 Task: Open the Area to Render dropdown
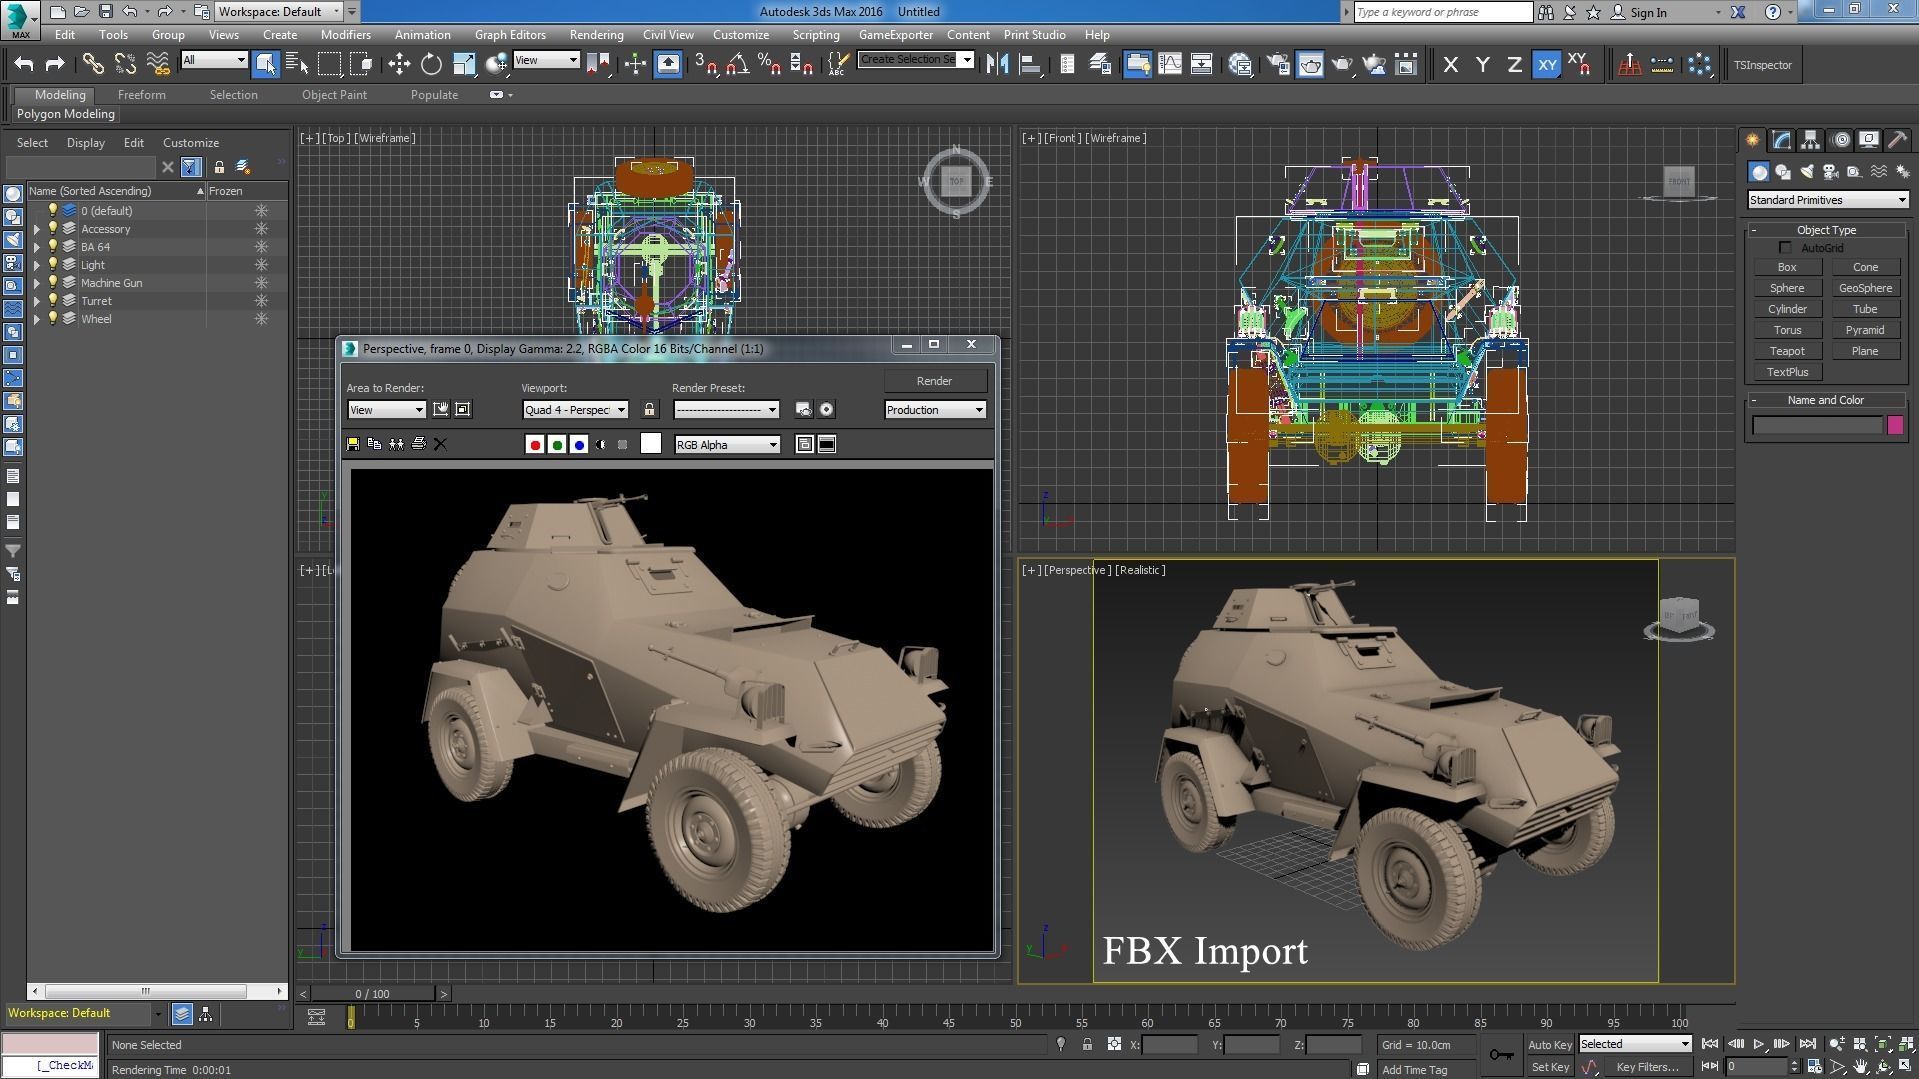pyautogui.click(x=387, y=410)
